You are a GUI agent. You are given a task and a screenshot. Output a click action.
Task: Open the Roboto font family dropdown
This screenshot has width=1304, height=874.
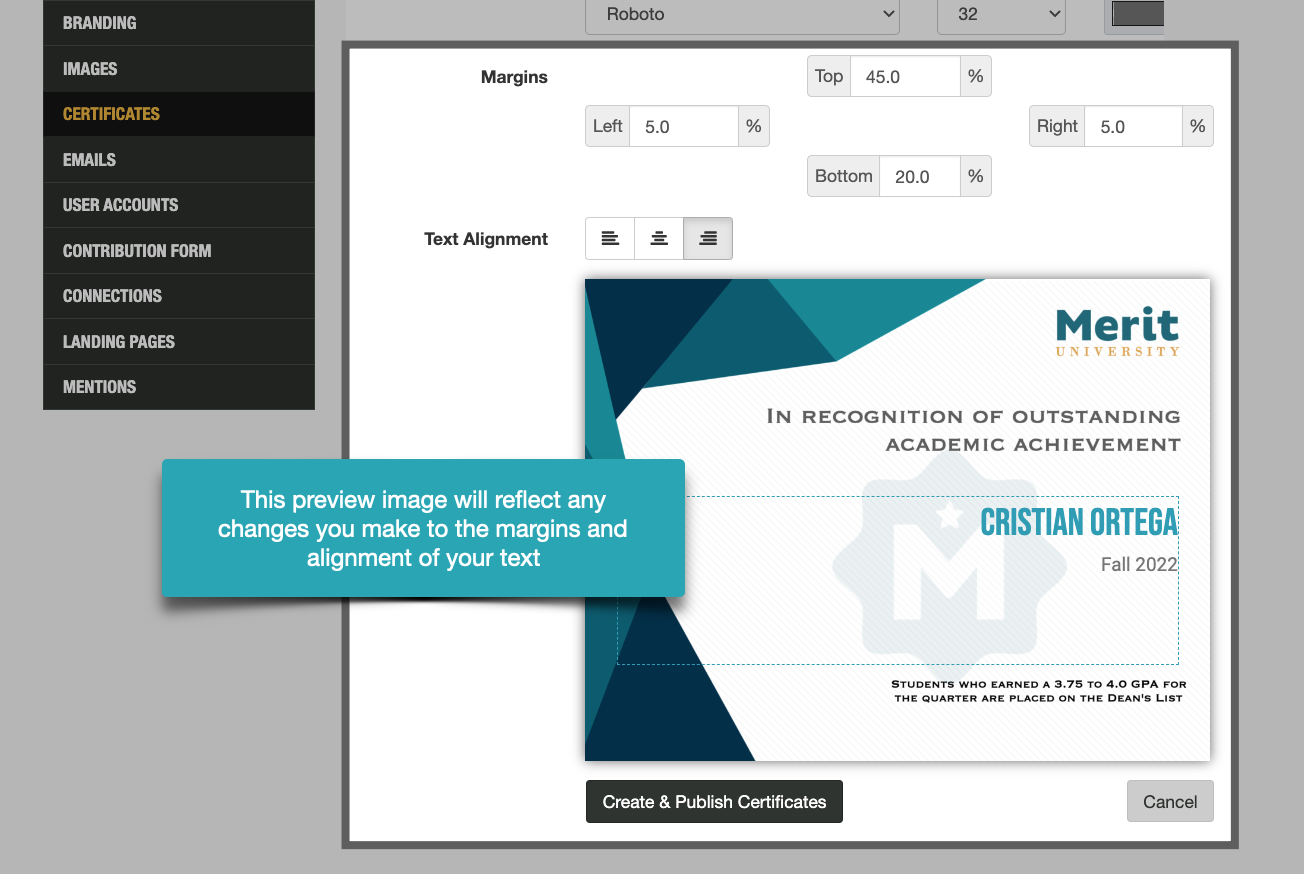[741, 15]
